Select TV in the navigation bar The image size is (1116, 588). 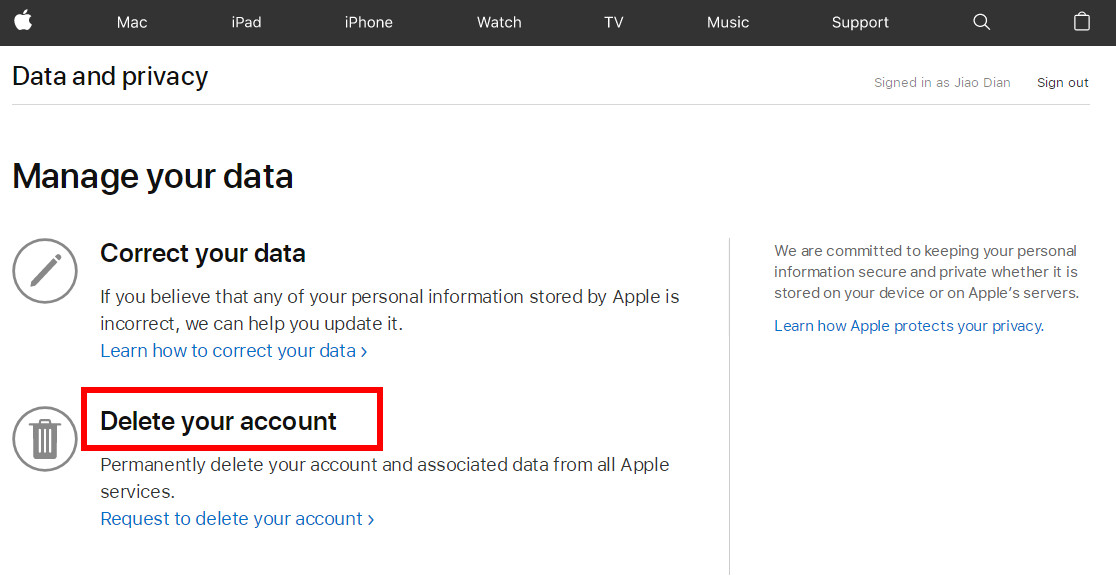tap(613, 22)
